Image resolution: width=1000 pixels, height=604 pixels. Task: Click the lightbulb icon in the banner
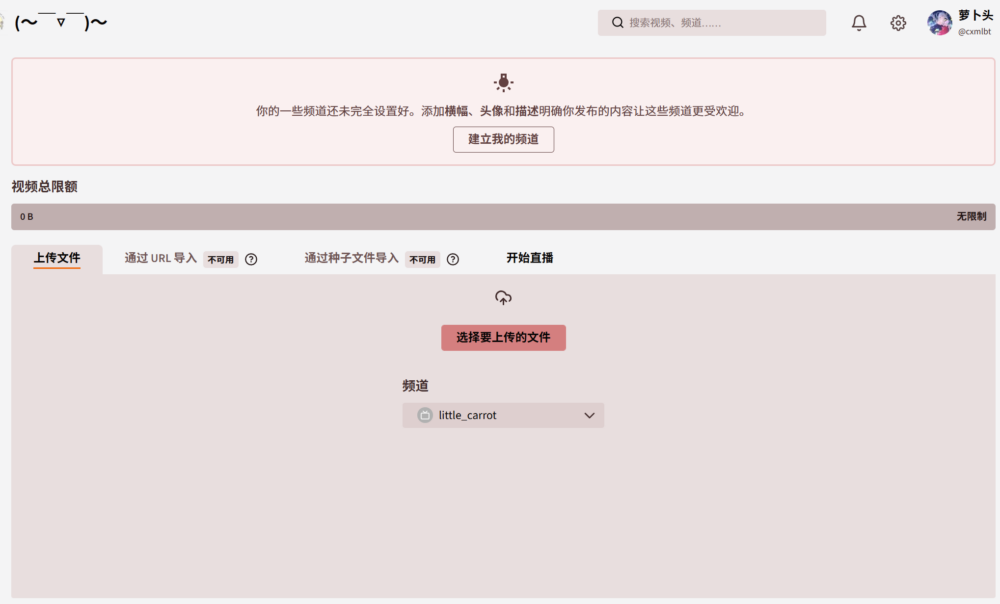[x=503, y=82]
